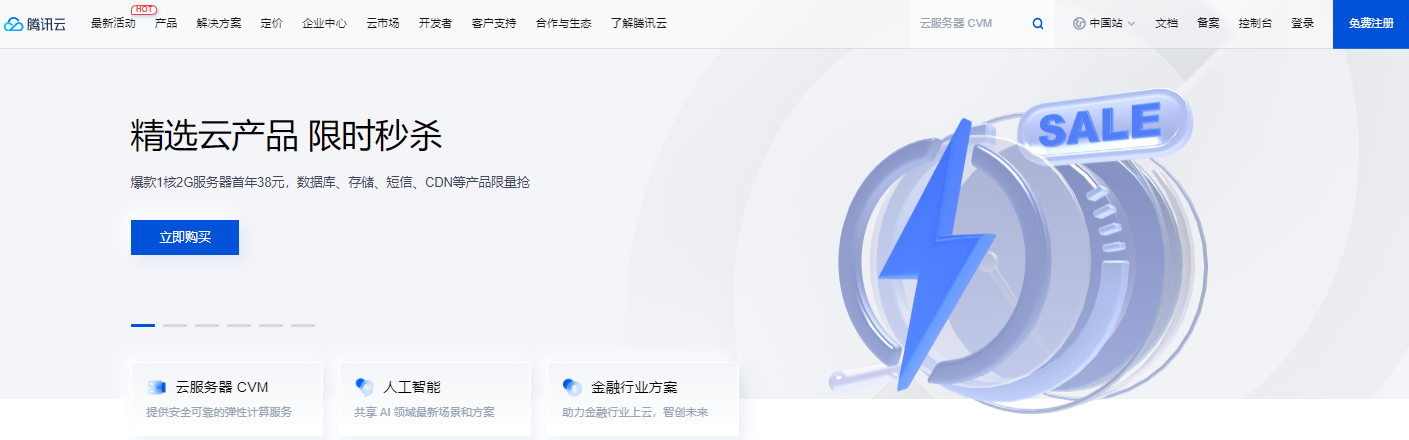Click 共享 AI 领域最新场景和方案 description

coord(424,412)
